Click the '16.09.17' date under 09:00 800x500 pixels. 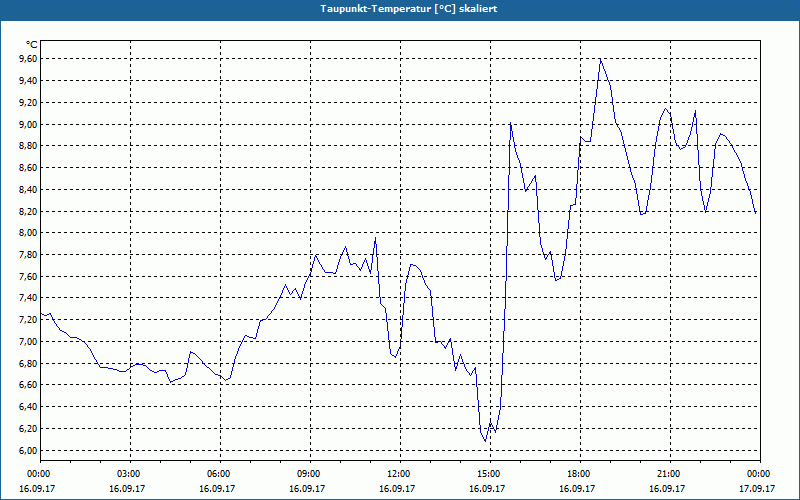307,488
